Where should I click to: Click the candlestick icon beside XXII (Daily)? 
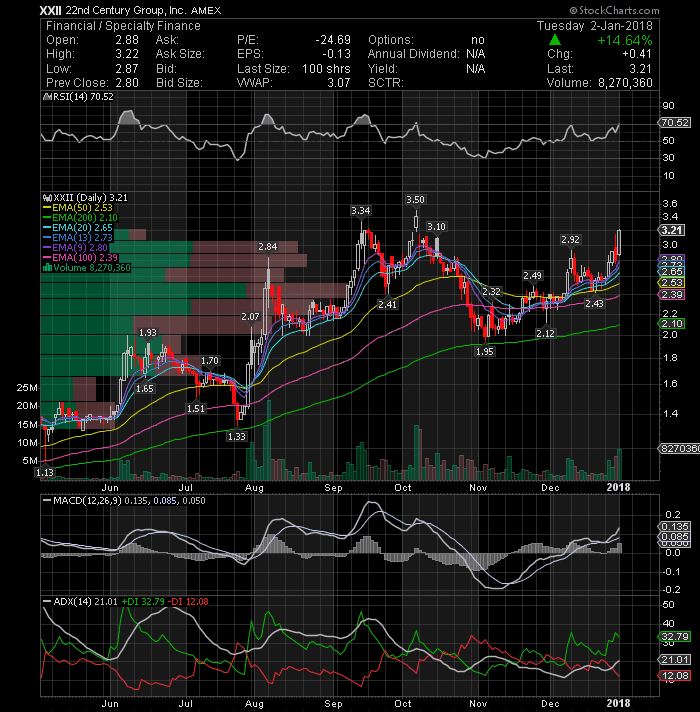(47, 198)
